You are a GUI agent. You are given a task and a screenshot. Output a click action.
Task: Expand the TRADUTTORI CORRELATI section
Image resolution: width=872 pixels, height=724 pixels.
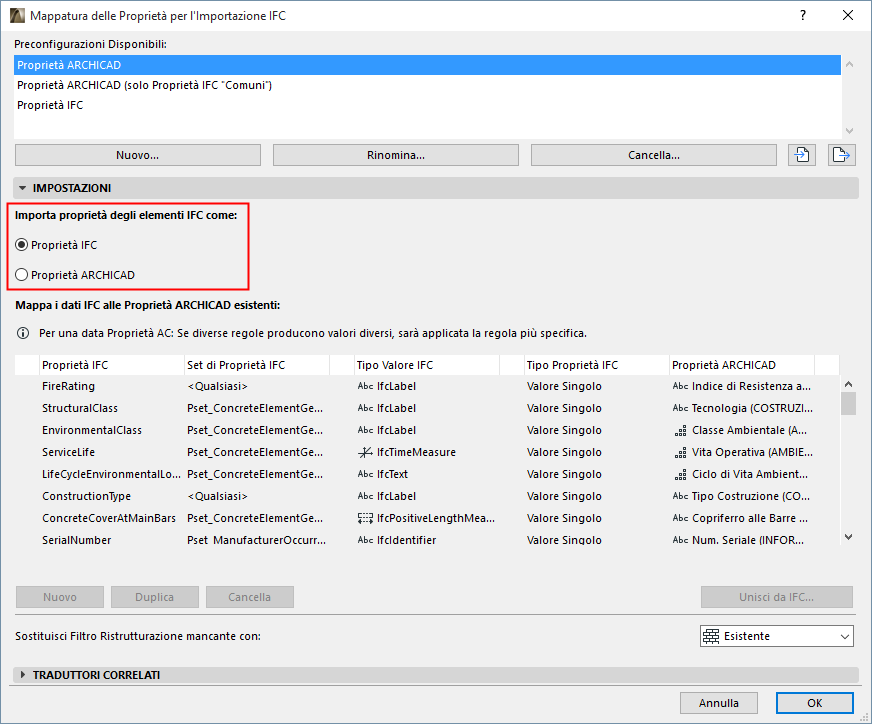23,675
